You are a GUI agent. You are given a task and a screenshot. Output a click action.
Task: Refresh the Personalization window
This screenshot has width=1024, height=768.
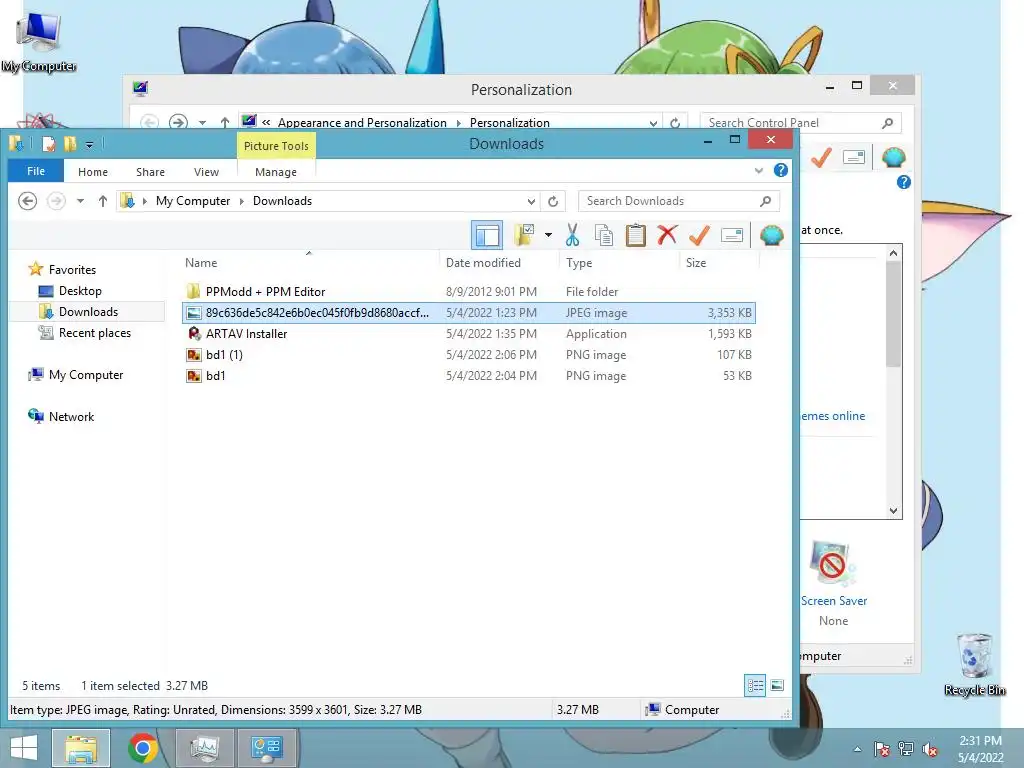(x=675, y=122)
